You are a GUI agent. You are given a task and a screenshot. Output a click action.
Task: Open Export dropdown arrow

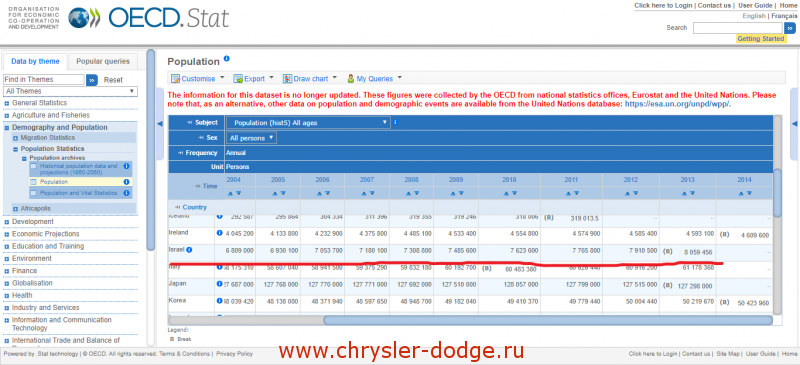coord(271,78)
